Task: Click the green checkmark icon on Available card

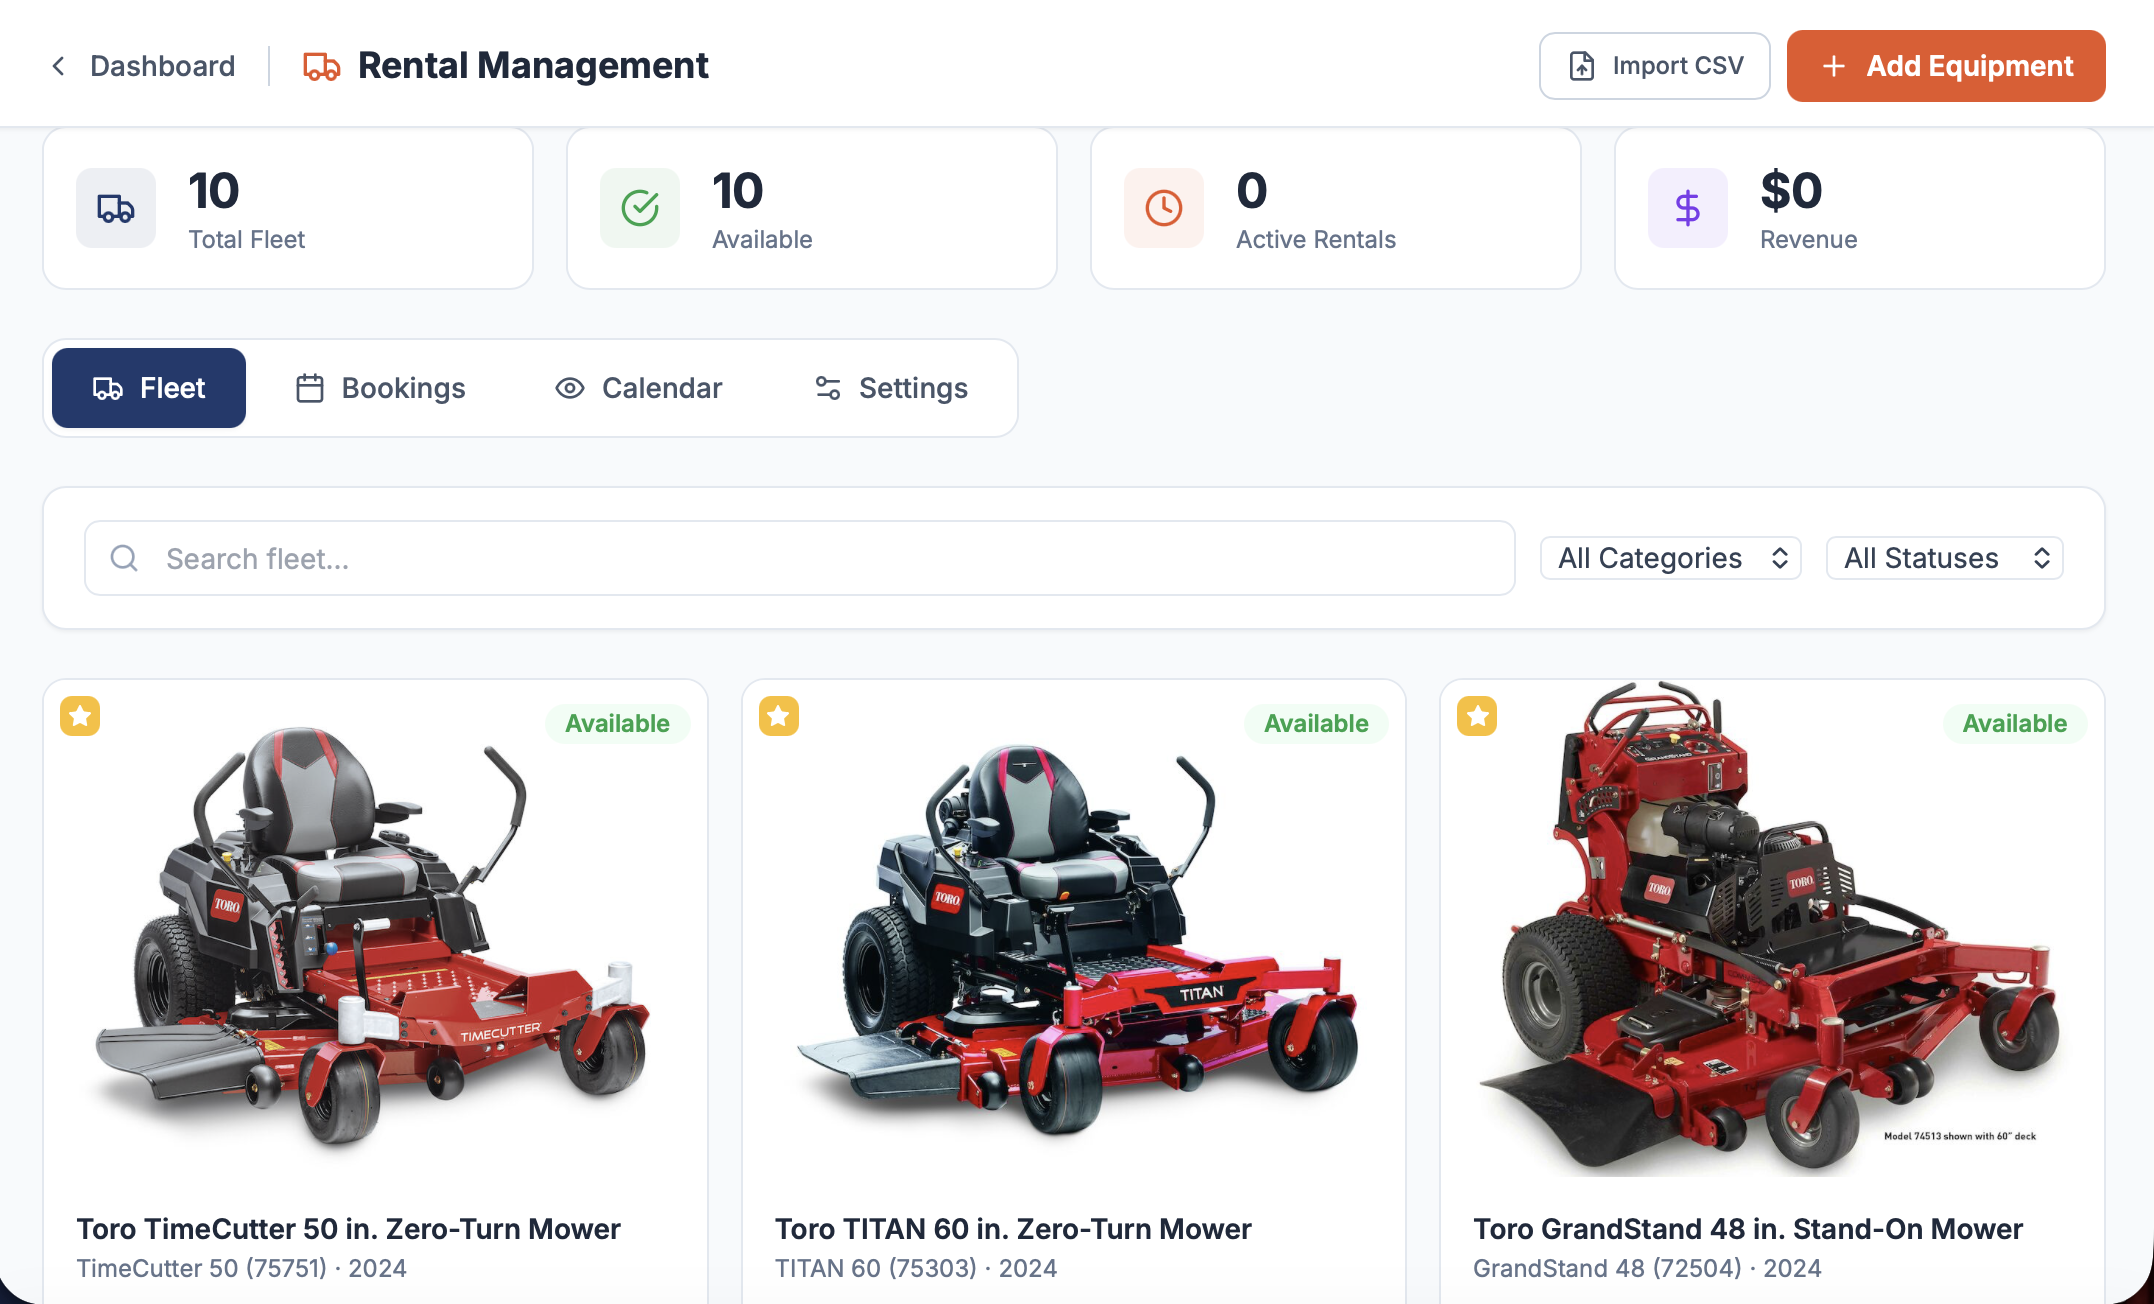Action: [x=640, y=208]
